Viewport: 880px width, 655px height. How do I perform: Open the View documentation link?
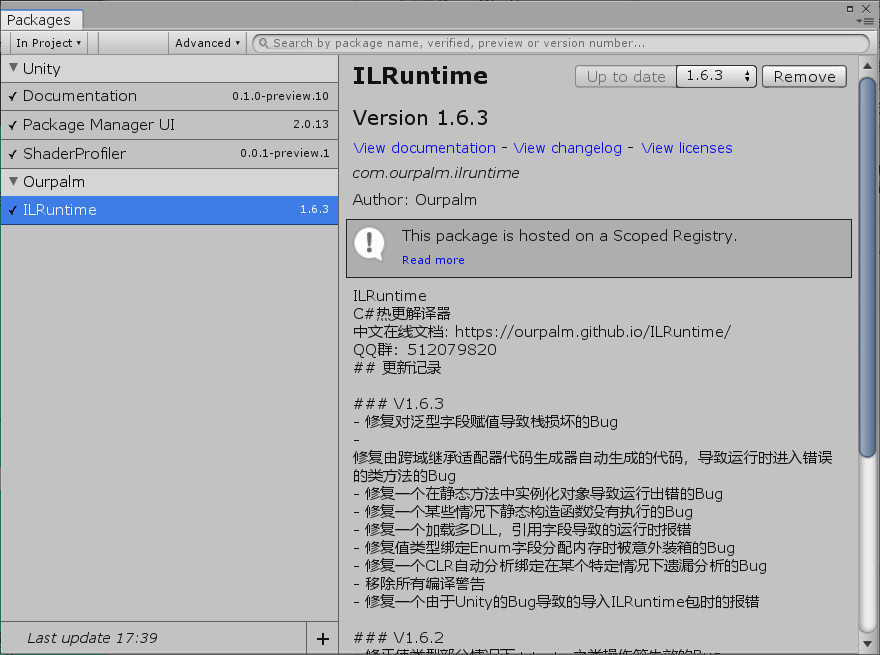[x=424, y=148]
